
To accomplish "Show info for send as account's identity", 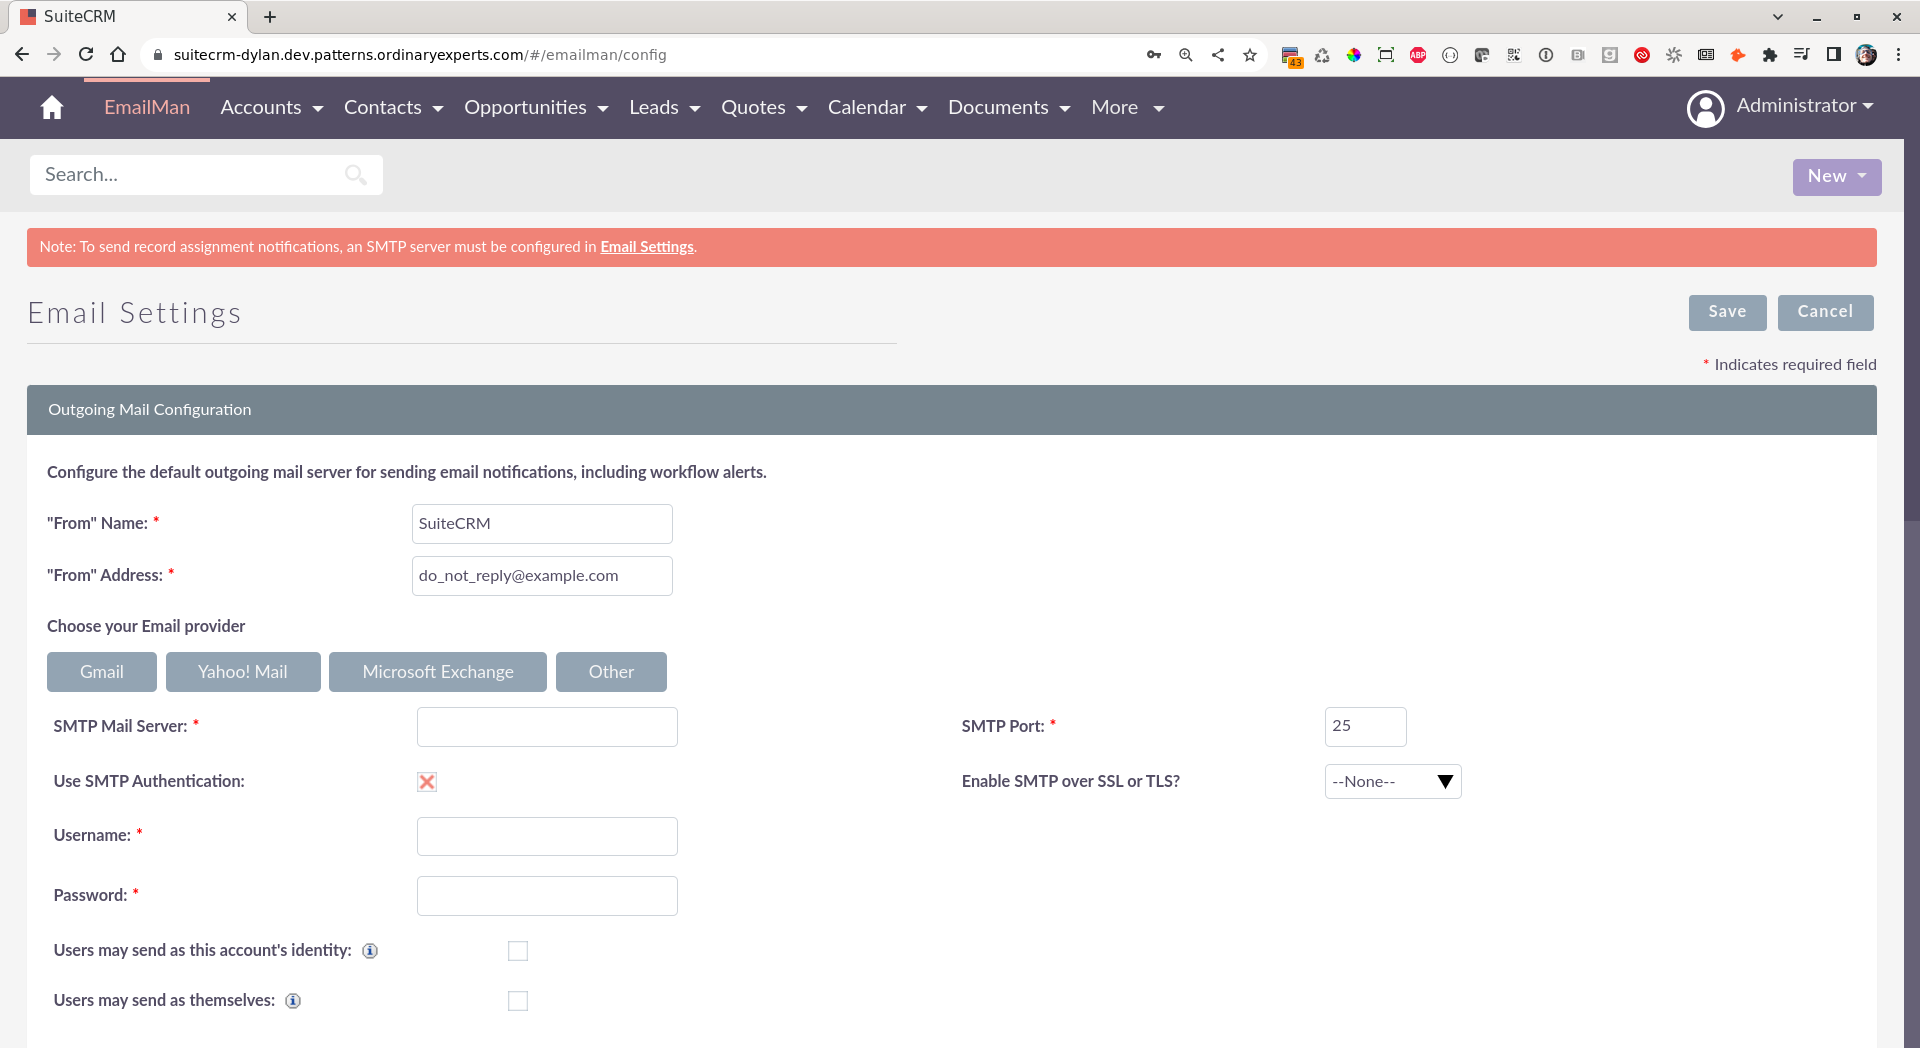I will [x=370, y=951].
